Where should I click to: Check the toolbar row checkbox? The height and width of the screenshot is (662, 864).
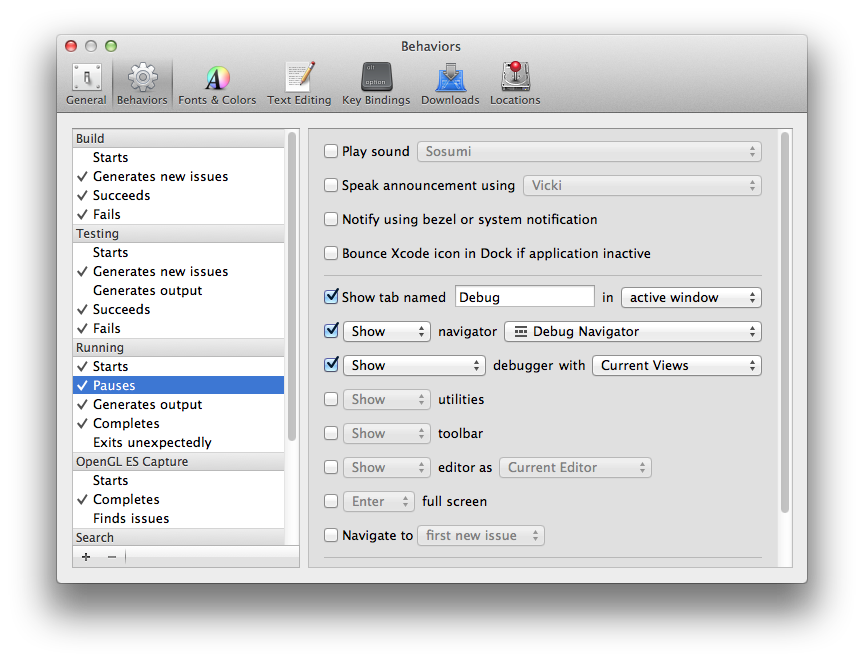tap(331, 433)
